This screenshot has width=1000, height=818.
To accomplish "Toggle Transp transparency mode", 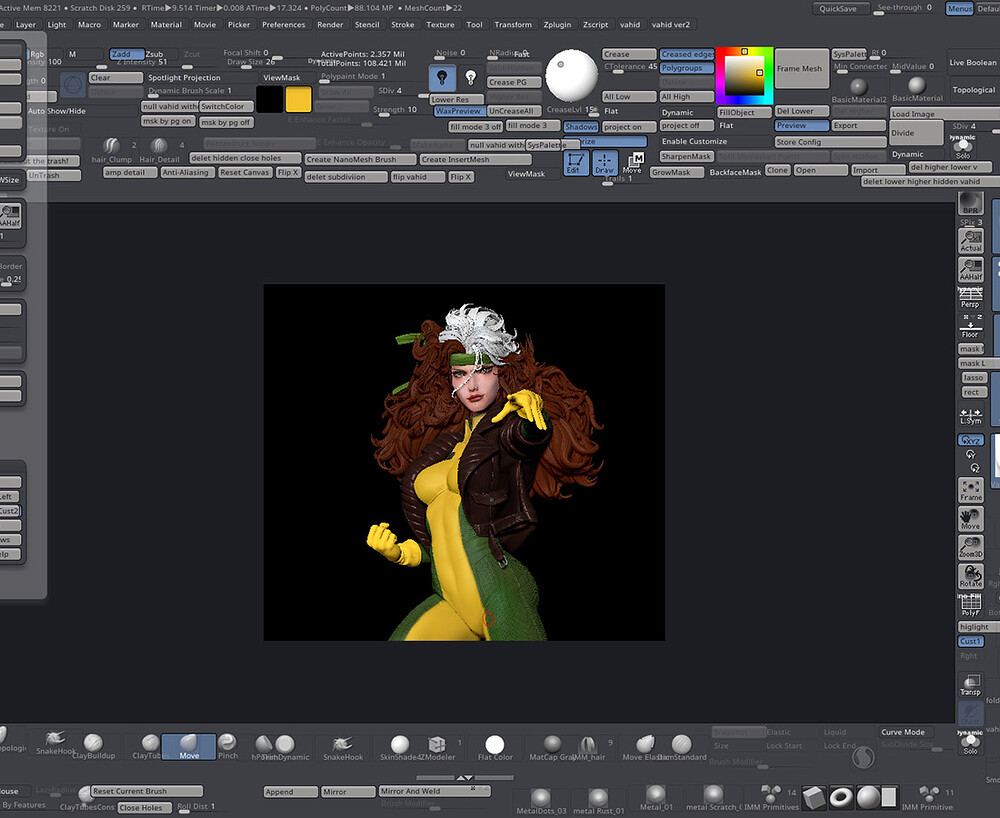I will (x=970, y=685).
